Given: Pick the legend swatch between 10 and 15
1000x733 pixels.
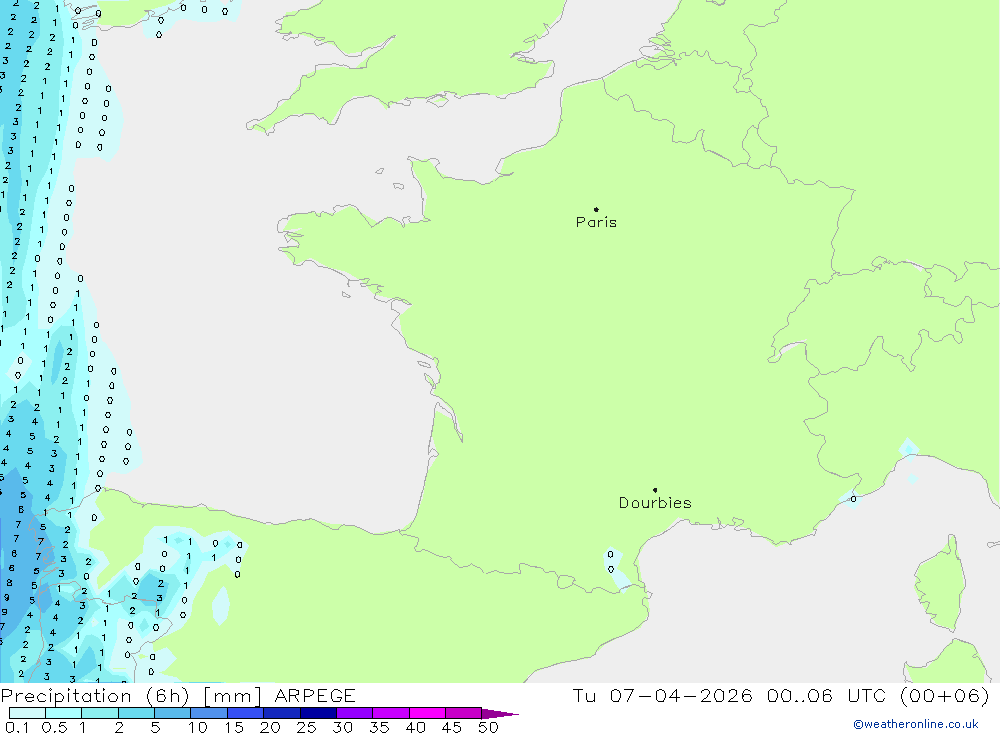Looking at the screenshot, I should [x=209, y=713].
